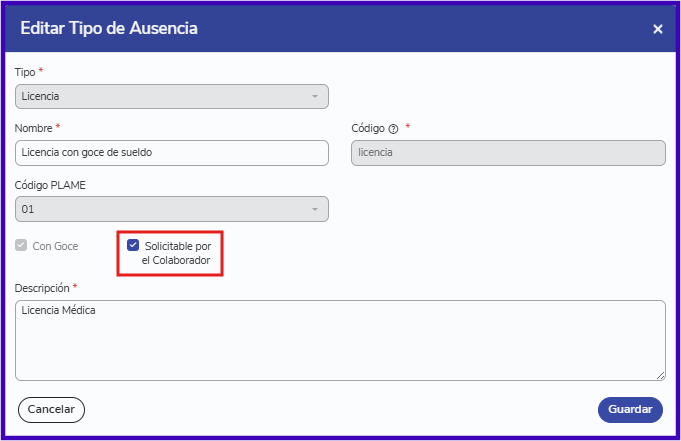Click the Solicitable por el Colaborador label
The height and width of the screenshot is (441, 681).
point(177,253)
